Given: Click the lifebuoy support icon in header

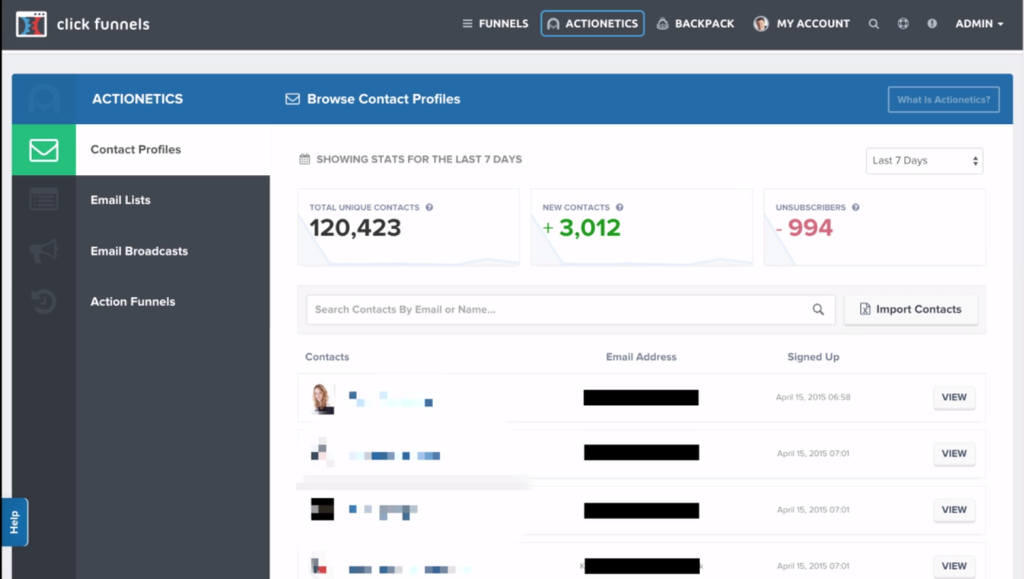Looking at the screenshot, I should pos(903,24).
